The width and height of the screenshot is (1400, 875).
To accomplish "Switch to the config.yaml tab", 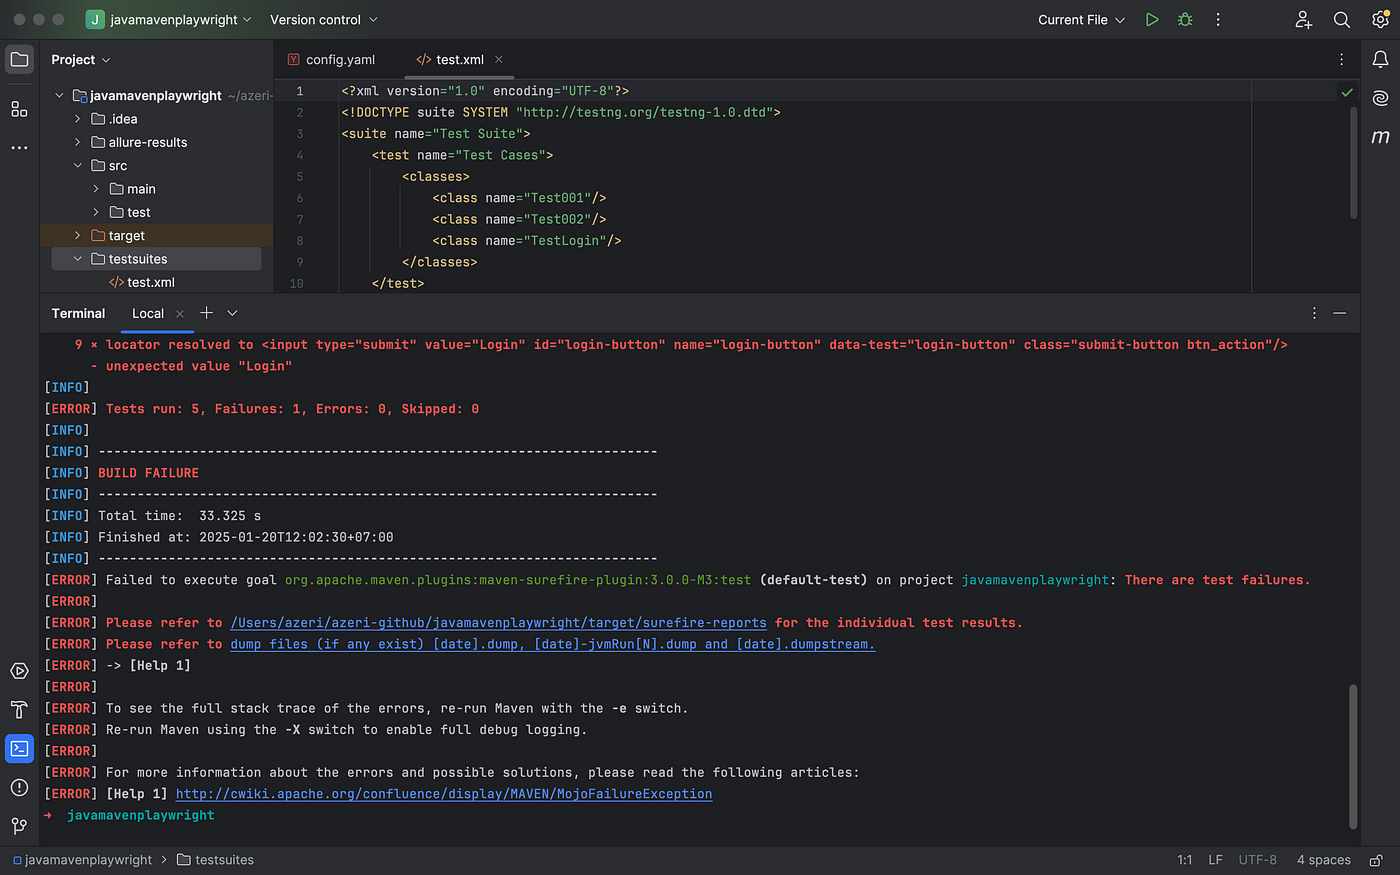I will coord(331,59).
